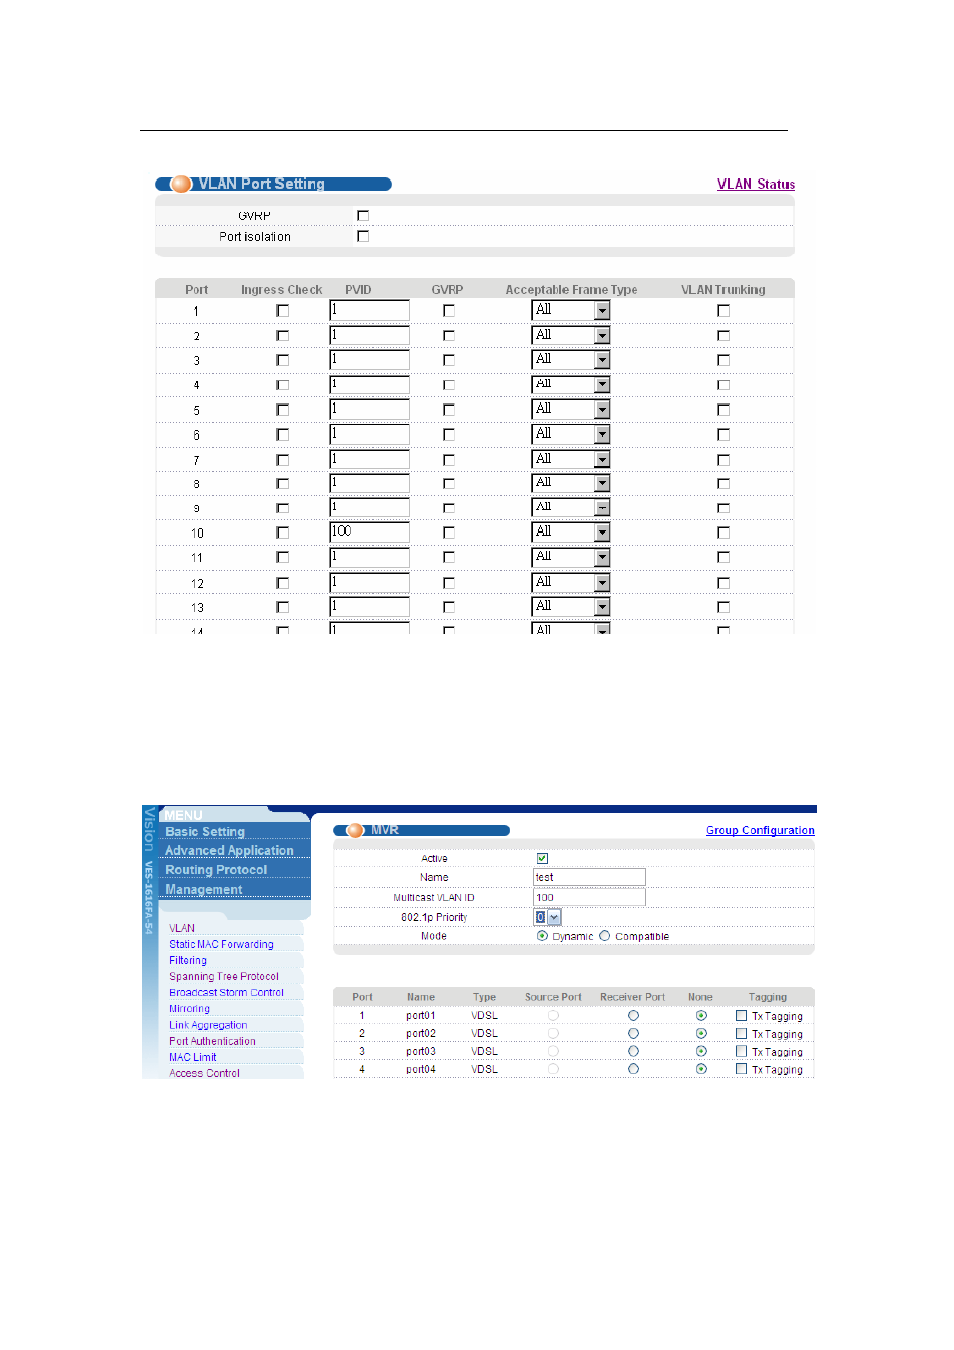954x1350 pixels.
Task: Select Receiver Port radio for port 2
Action: click(x=633, y=1033)
